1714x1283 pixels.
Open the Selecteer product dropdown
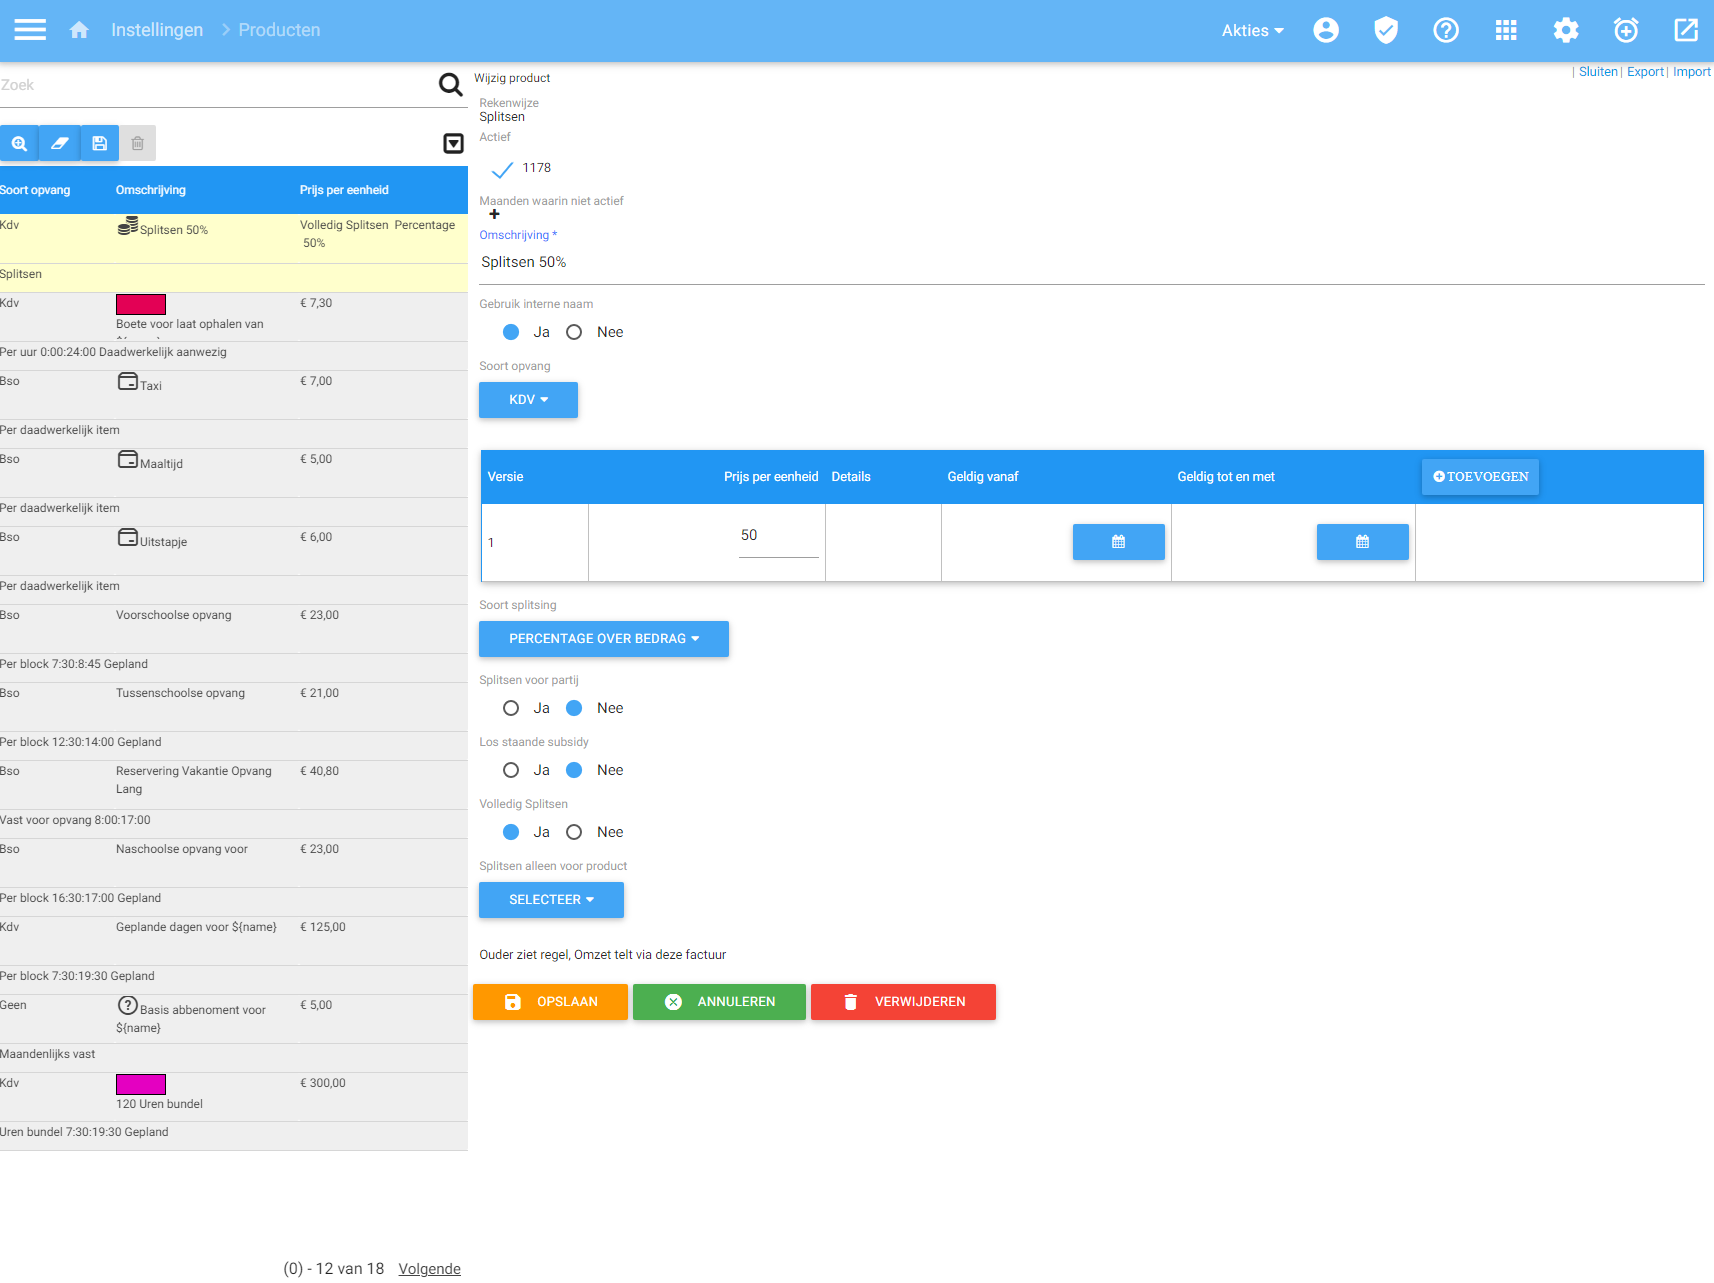(x=551, y=900)
